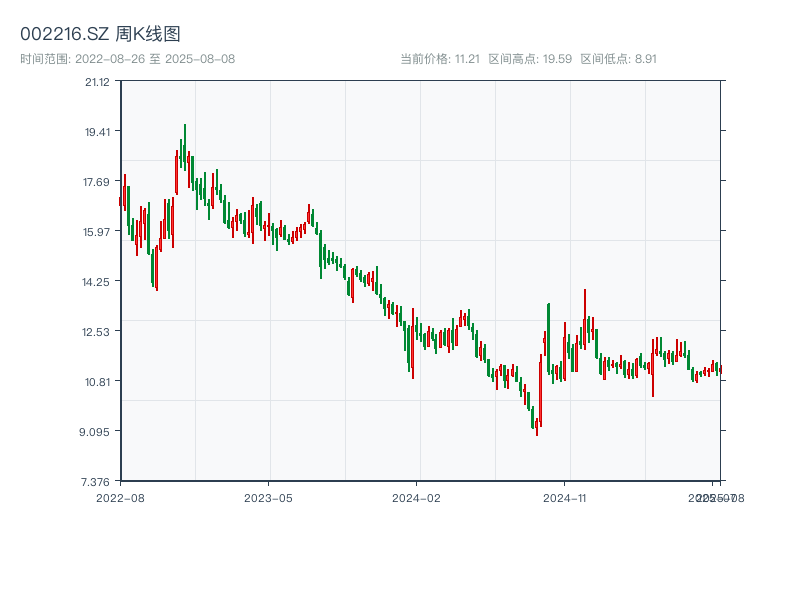Click the 区间高点 19.59 label
The image size is (800, 600).
coord(530,59)
